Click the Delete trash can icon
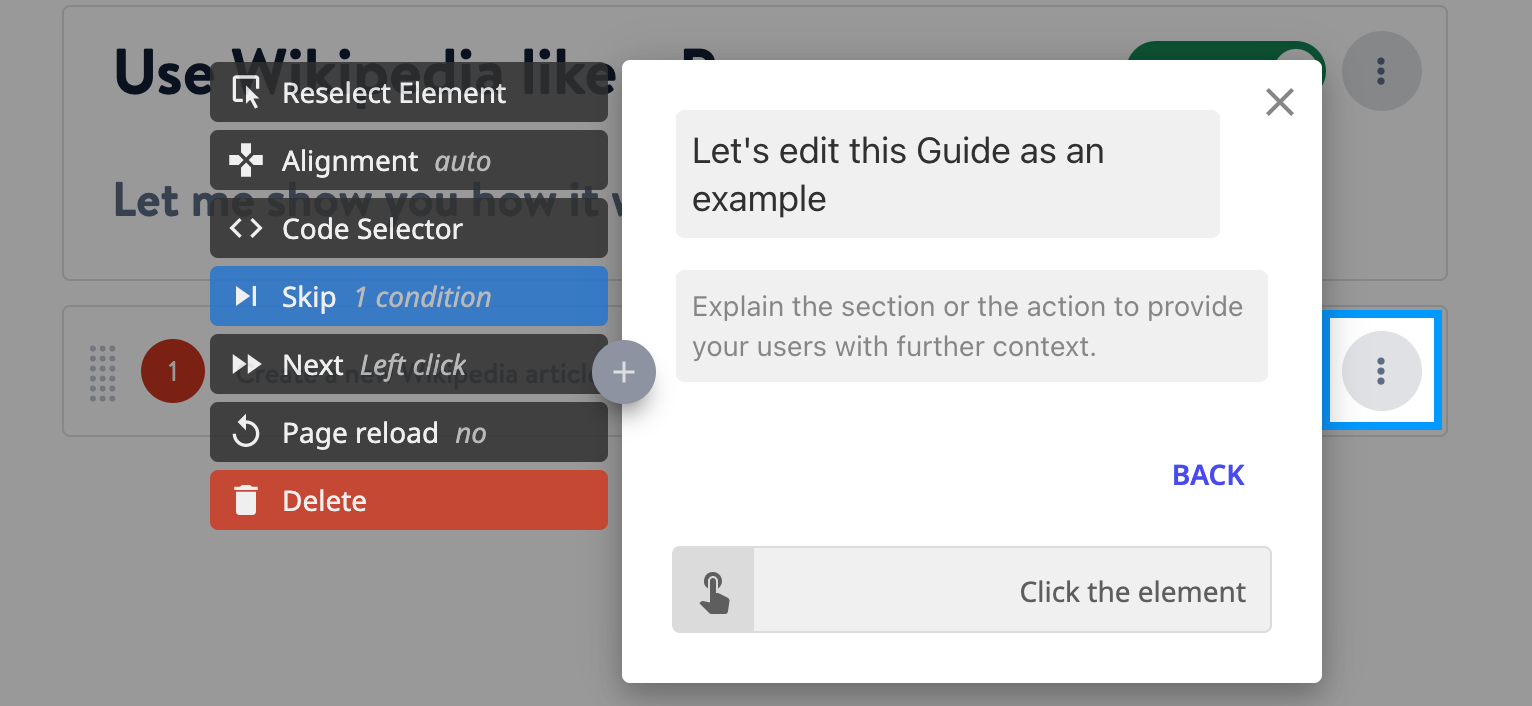This screenshot has height=706, width=1532. (245, 501)
